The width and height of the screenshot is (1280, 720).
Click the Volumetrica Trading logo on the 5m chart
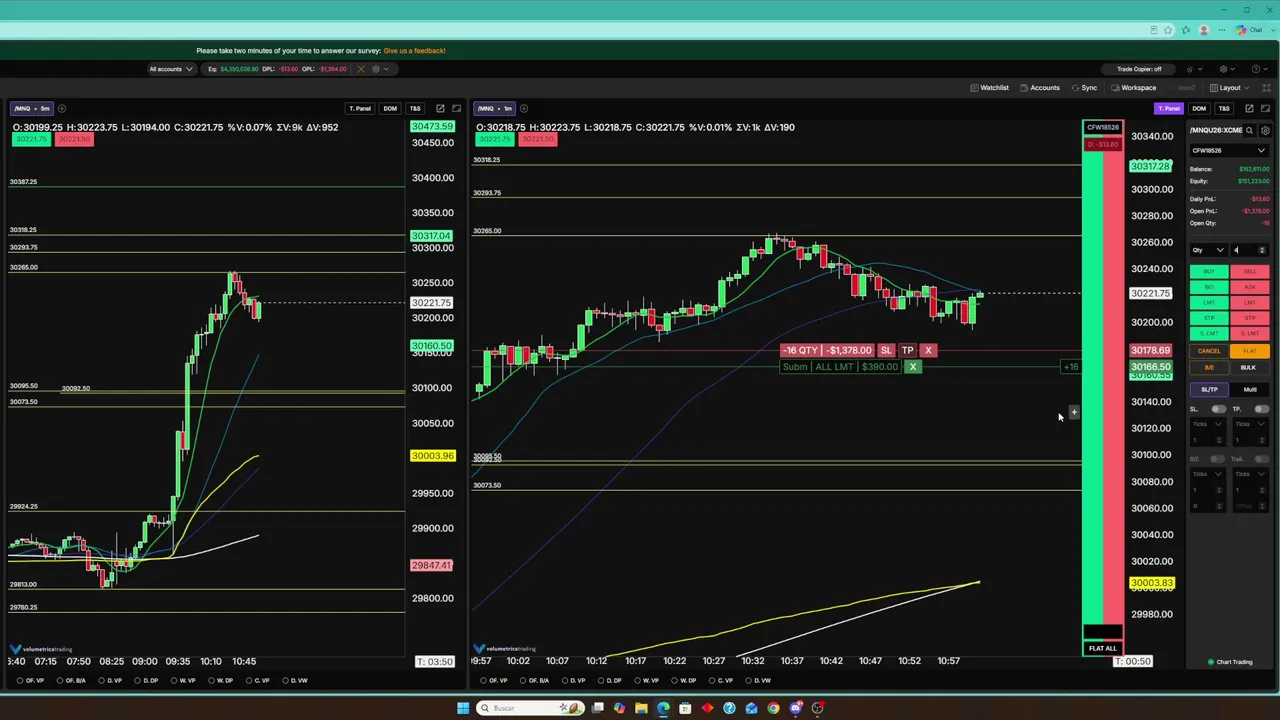[42, 649]
